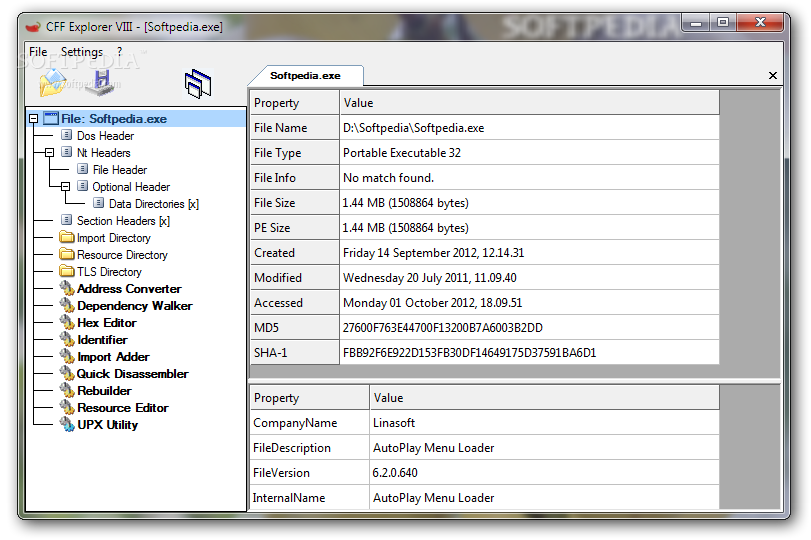Click the multiple windows toolbar icon
Screen dimensions: 811x540
click(198, 83)
